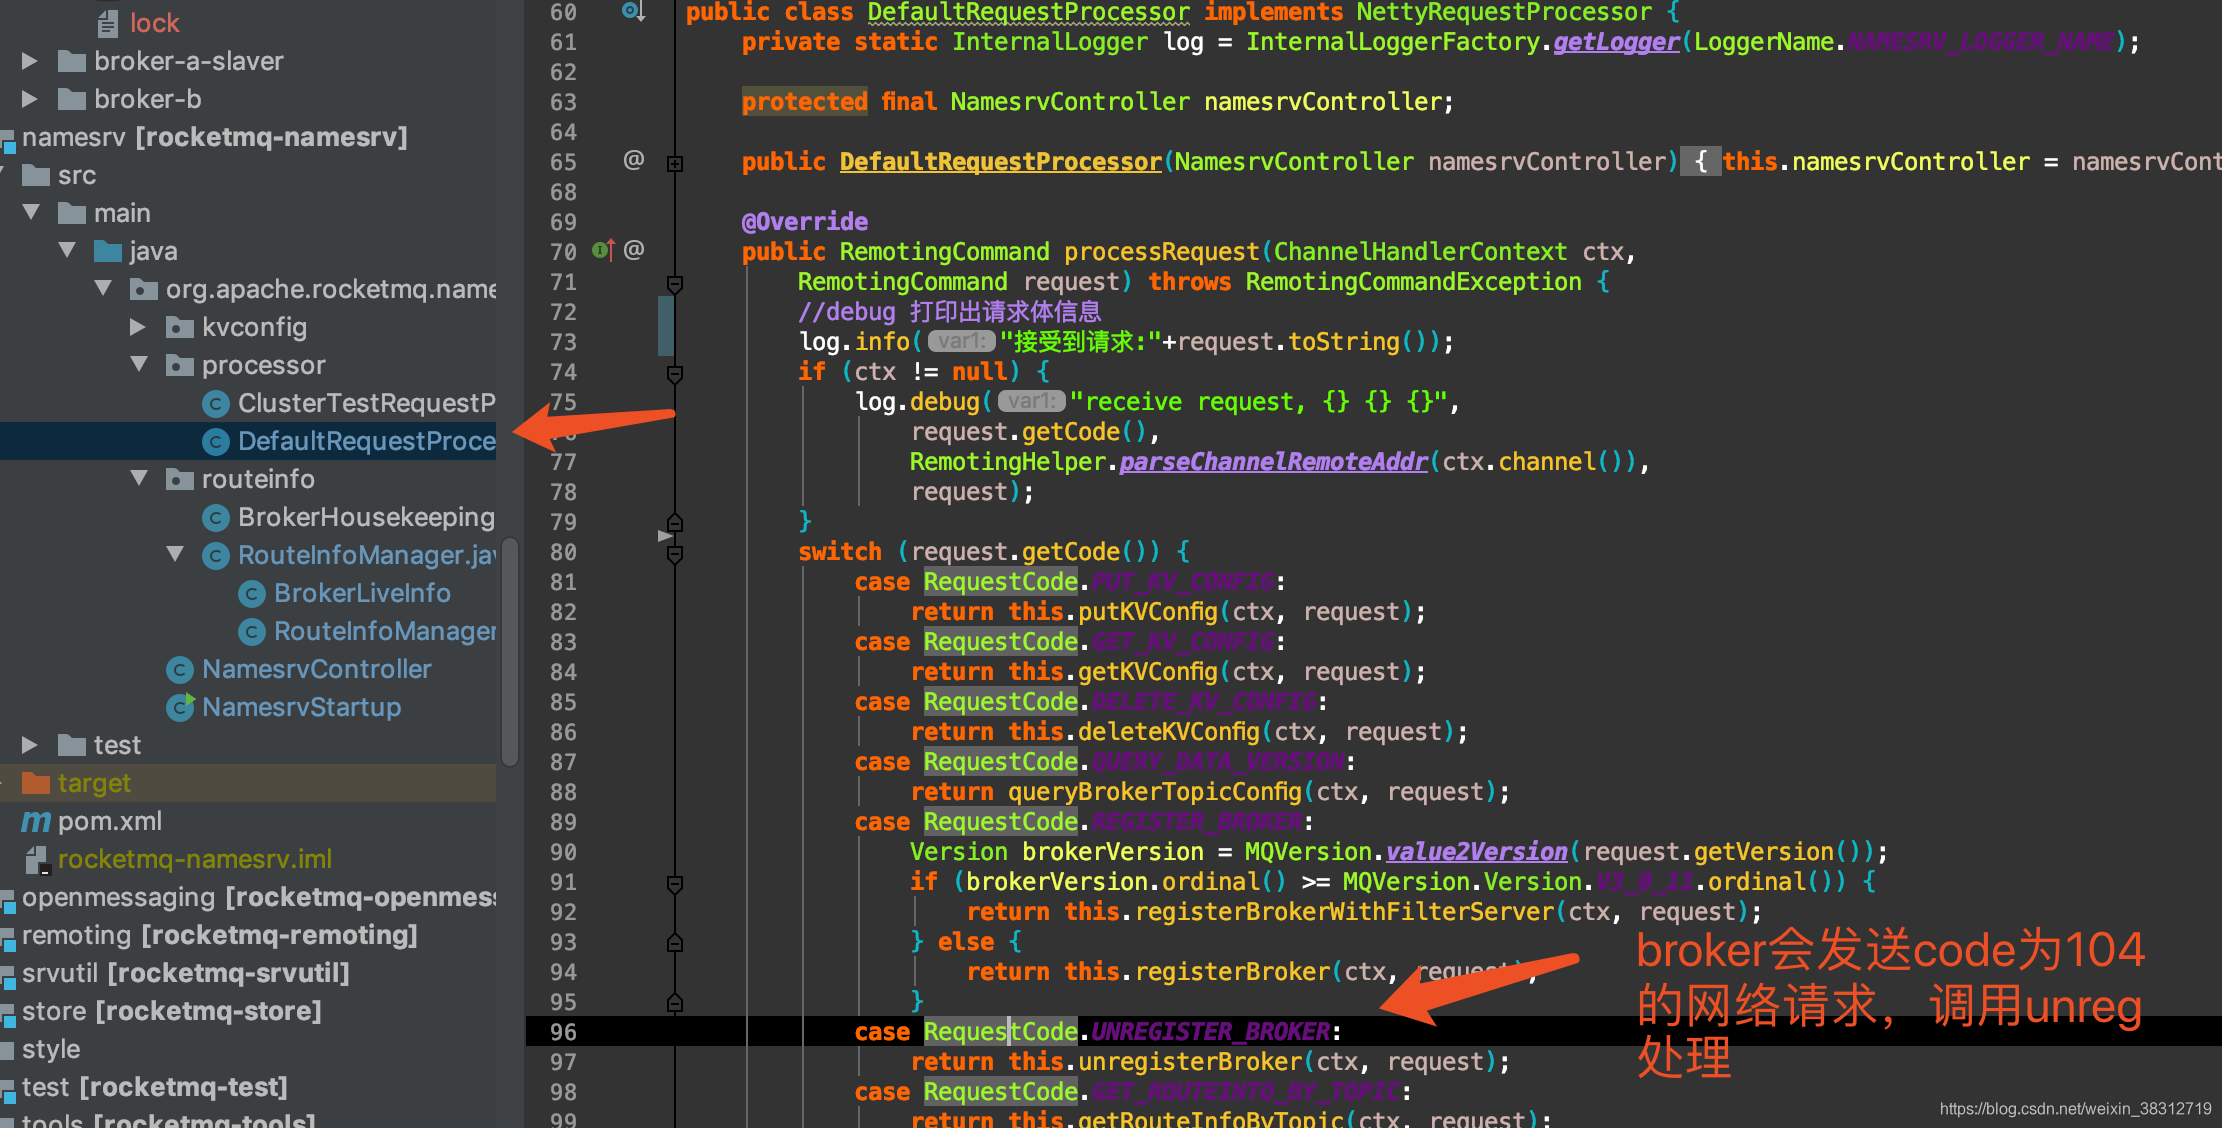2222x1128 pixels.
Task: Click the override gutter icon on line 70
Action: pos(603,250)
